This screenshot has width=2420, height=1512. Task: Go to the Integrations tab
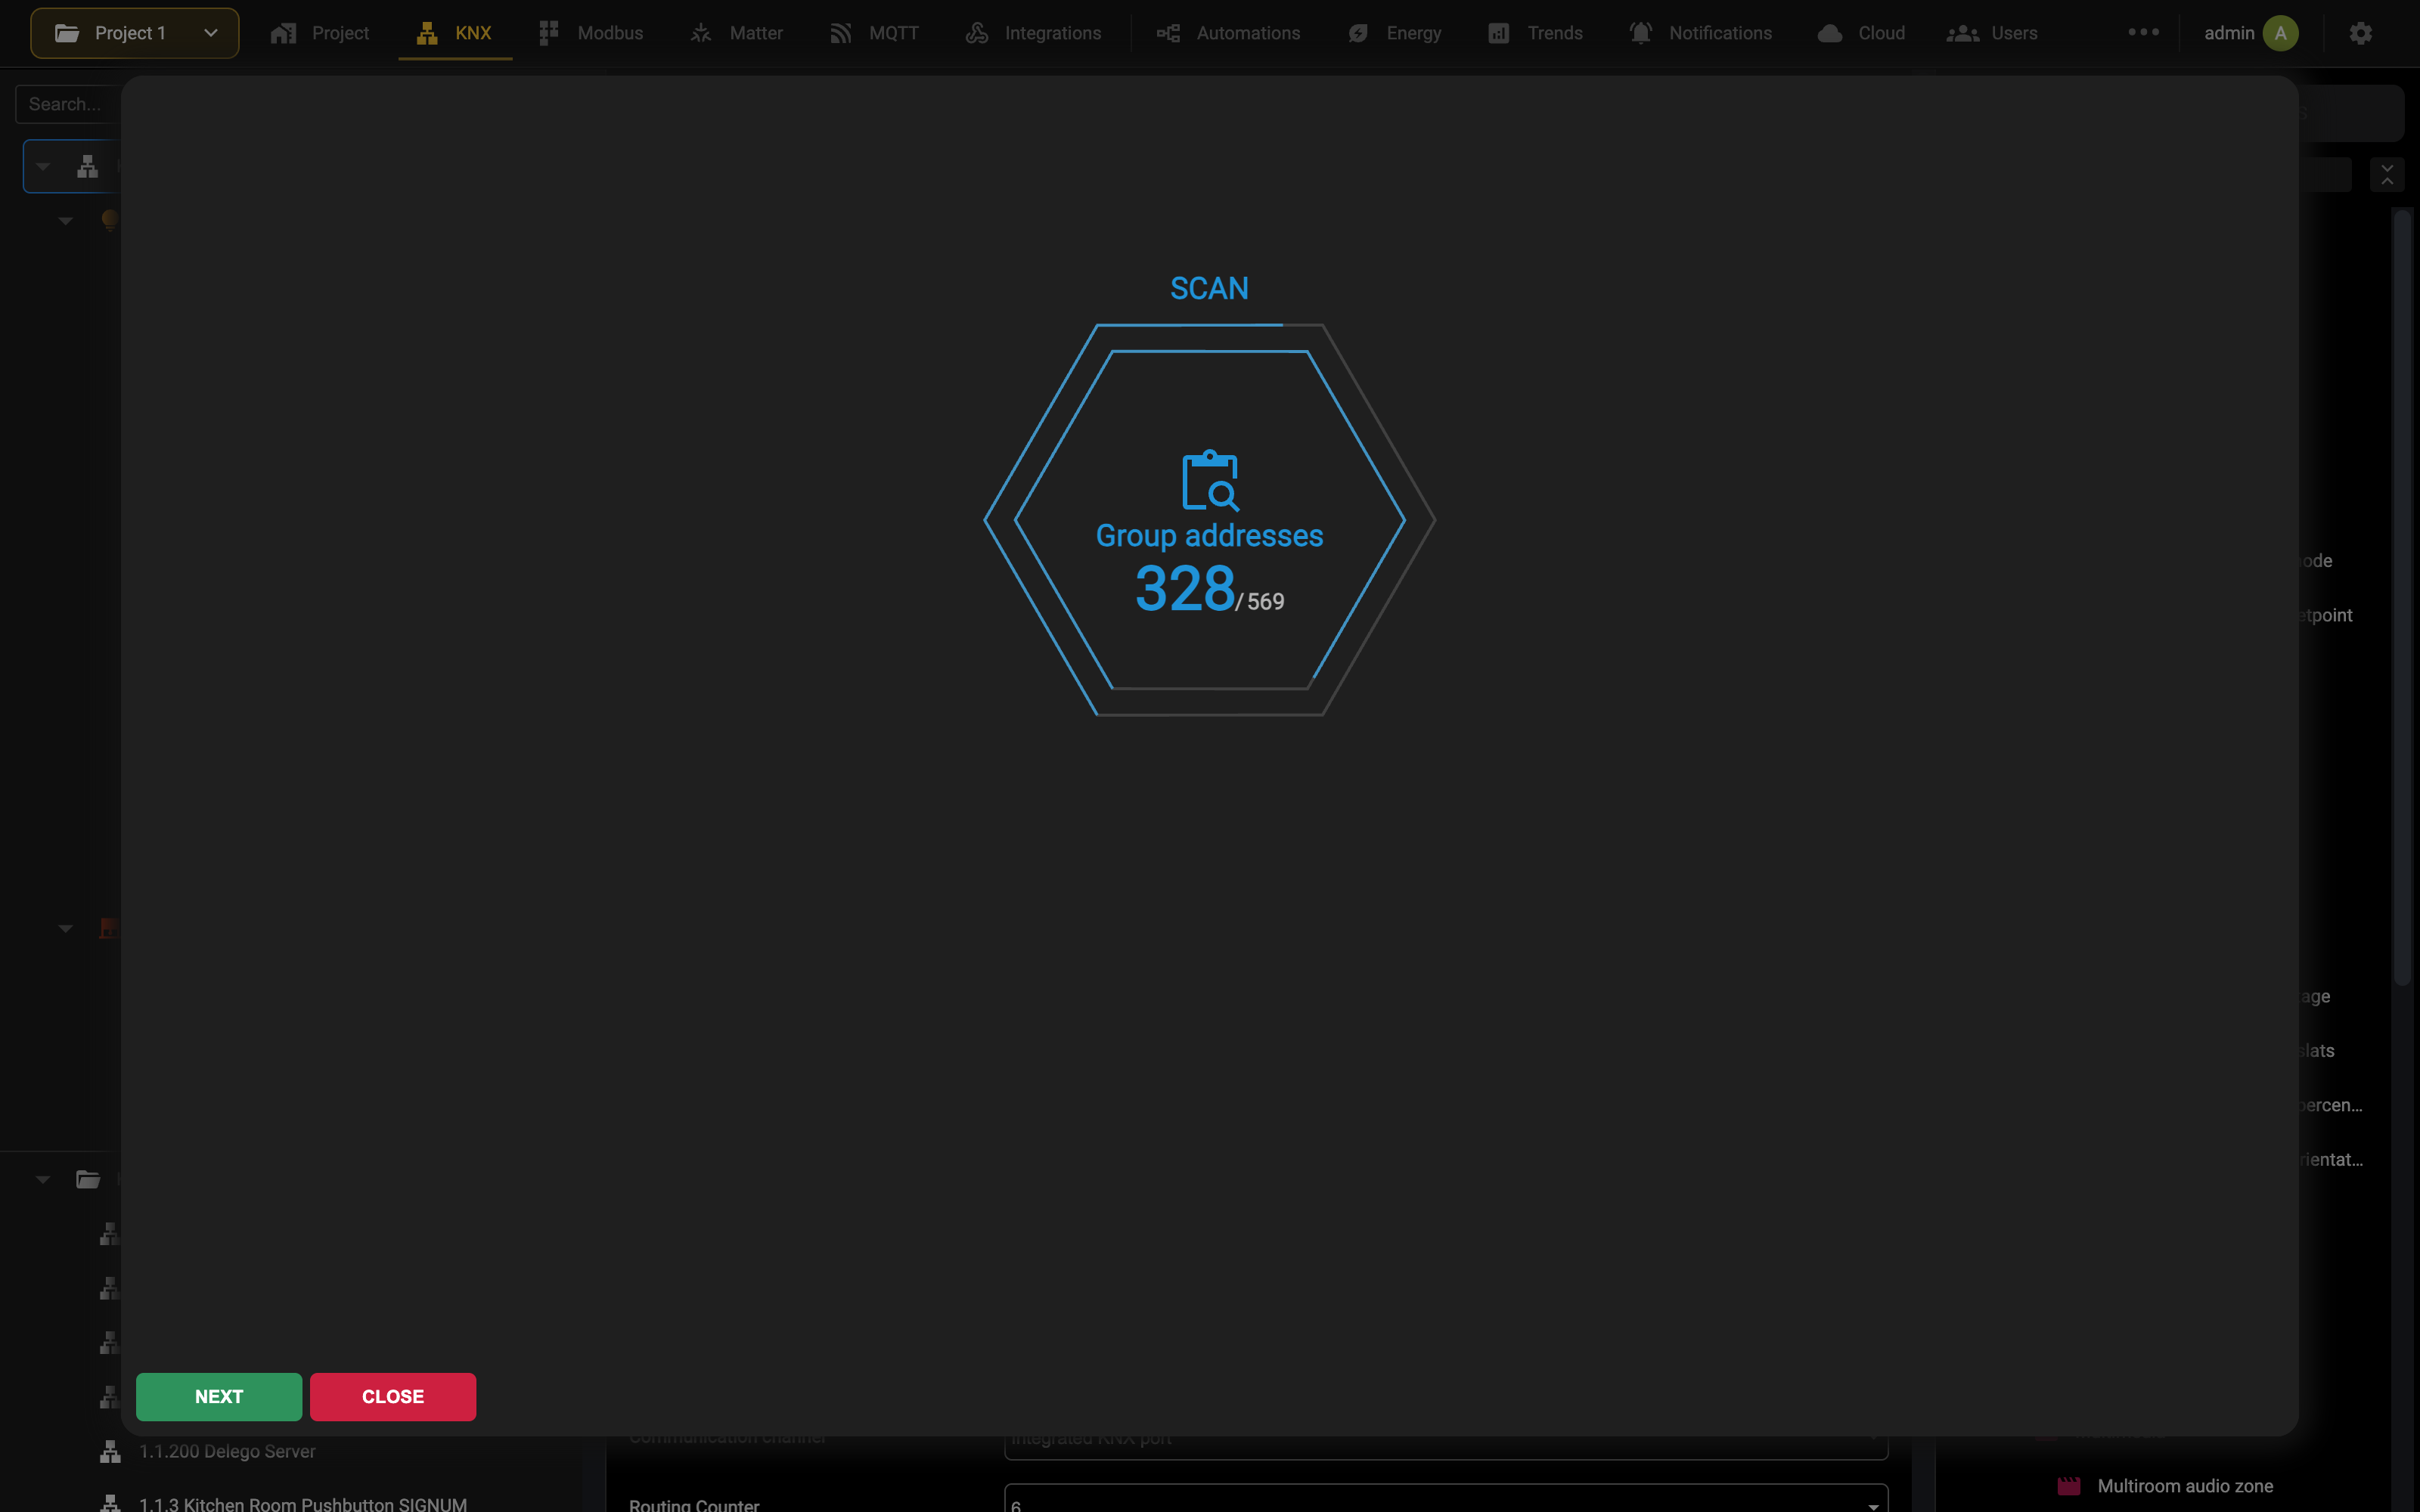[x=1033, y=33]
